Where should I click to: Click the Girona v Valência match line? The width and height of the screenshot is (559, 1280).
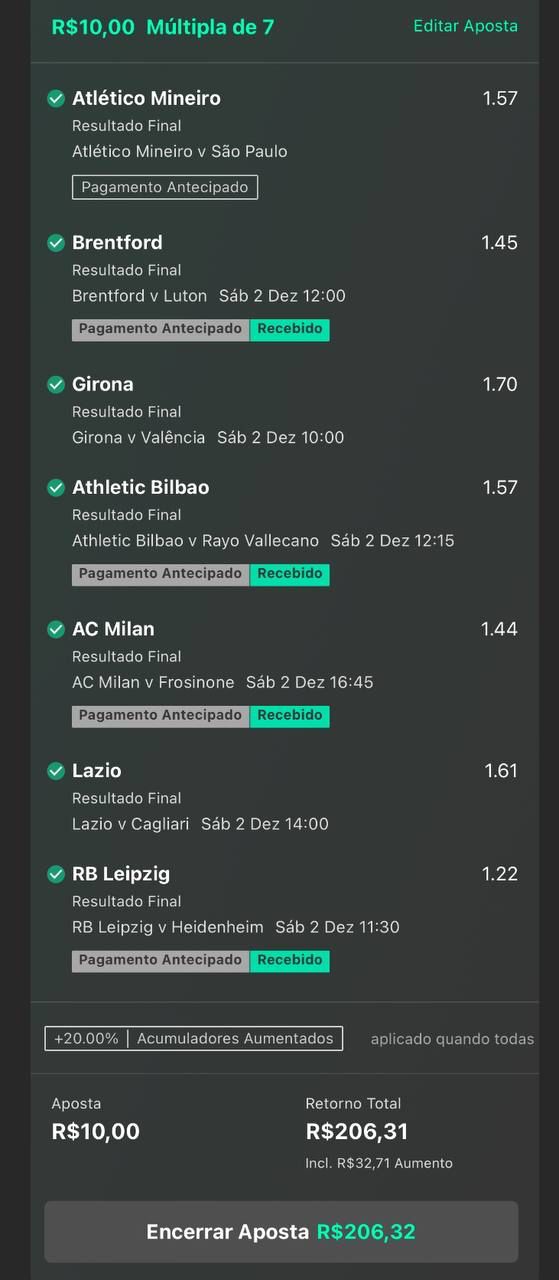(208, 437)
